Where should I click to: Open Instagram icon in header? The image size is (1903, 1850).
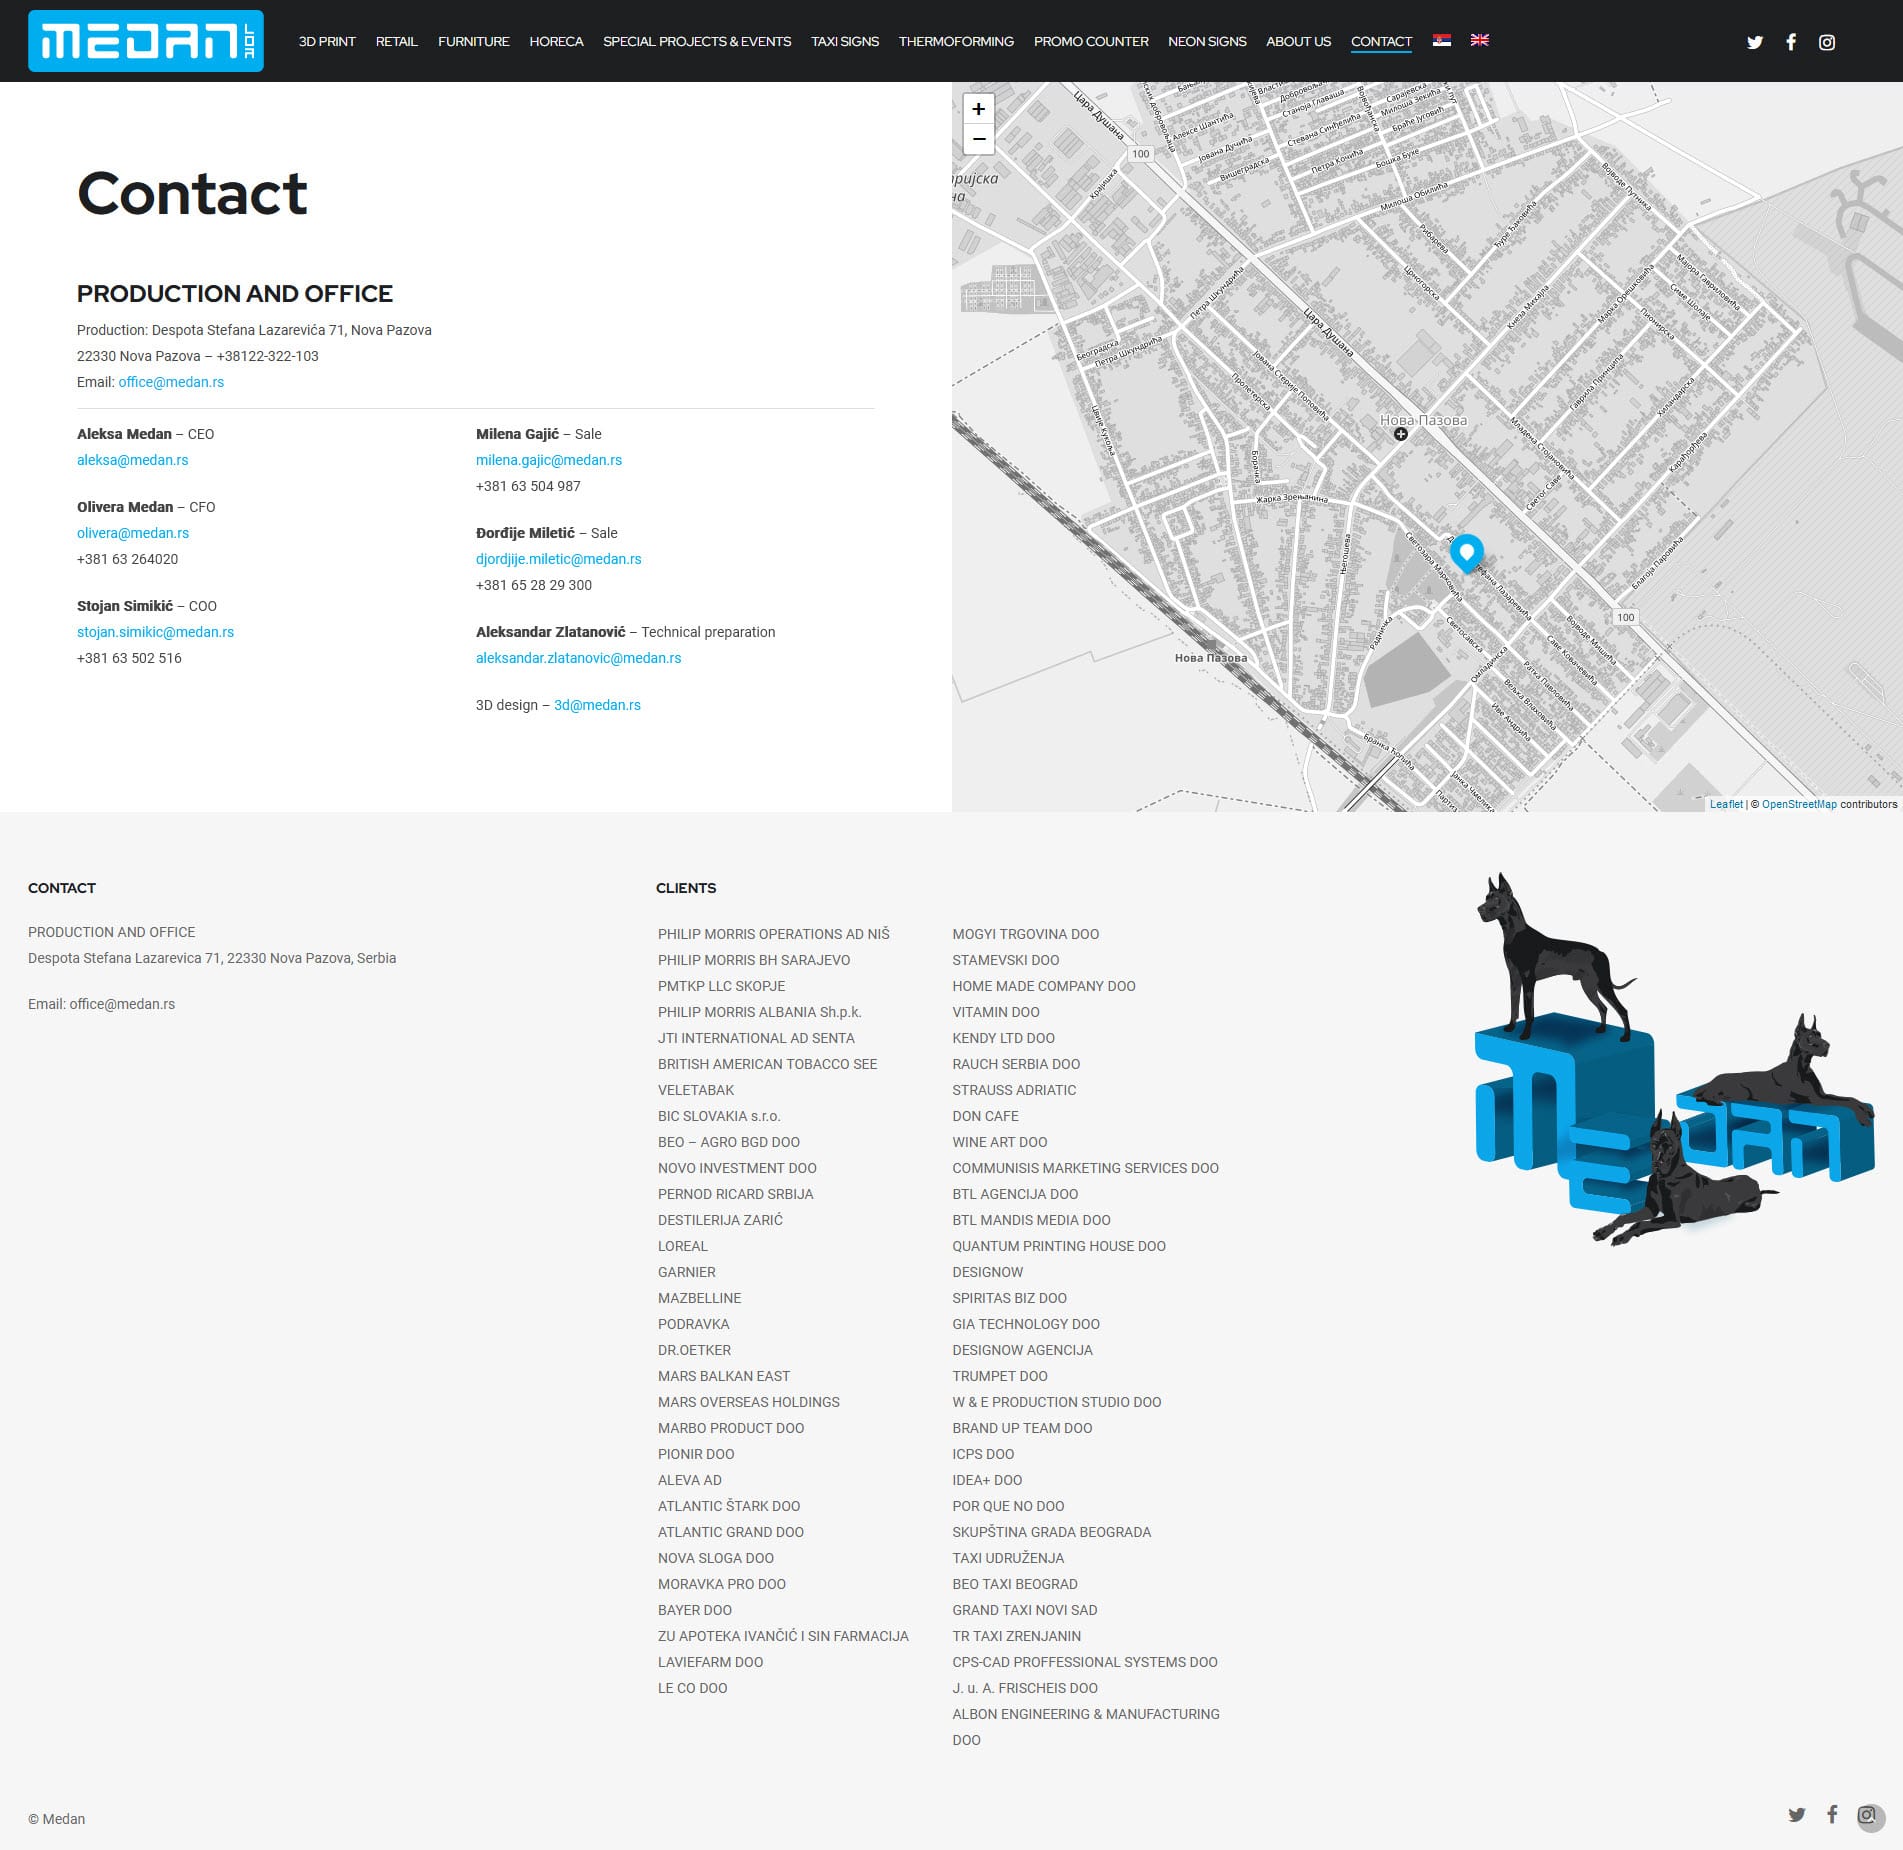pos(1827,42)
